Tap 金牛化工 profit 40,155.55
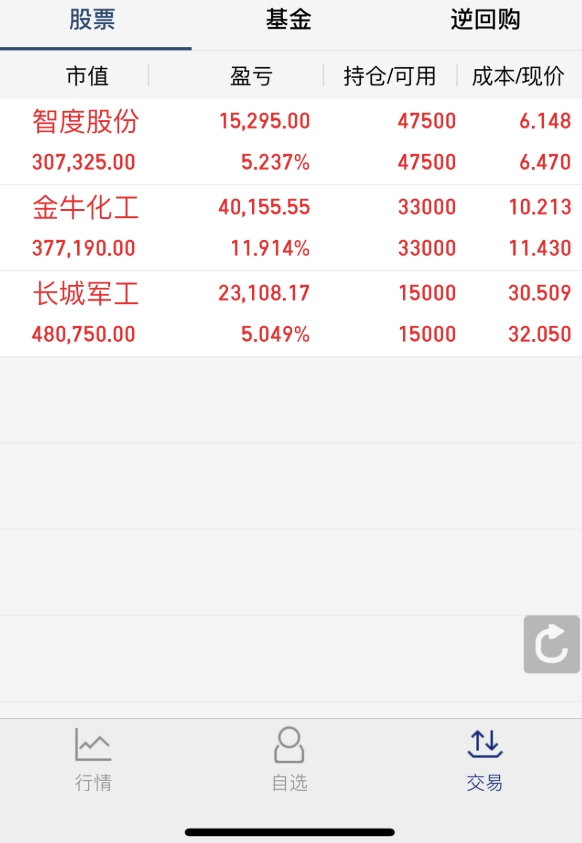The height and width of the screenshot is (843, 582). point(264,207)
